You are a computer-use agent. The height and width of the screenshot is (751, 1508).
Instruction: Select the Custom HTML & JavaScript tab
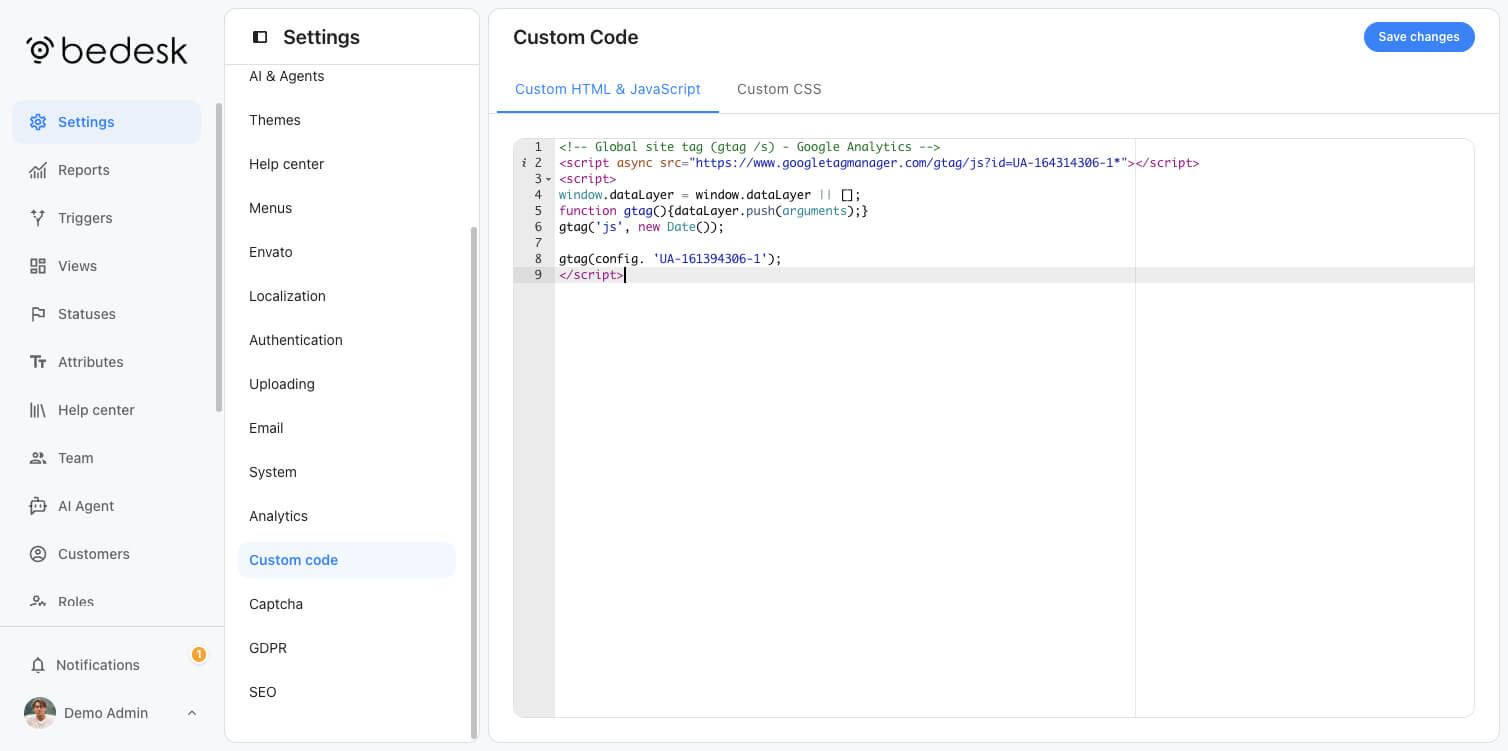pos(608,89)
